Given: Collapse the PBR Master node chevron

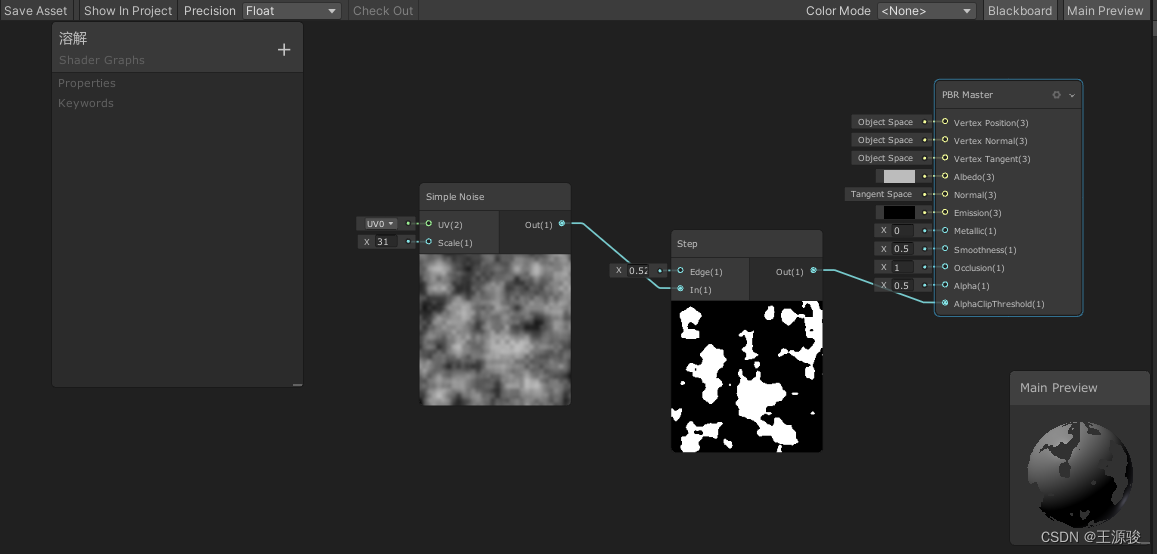Looking at the screenshot, I should (1072, 95).
